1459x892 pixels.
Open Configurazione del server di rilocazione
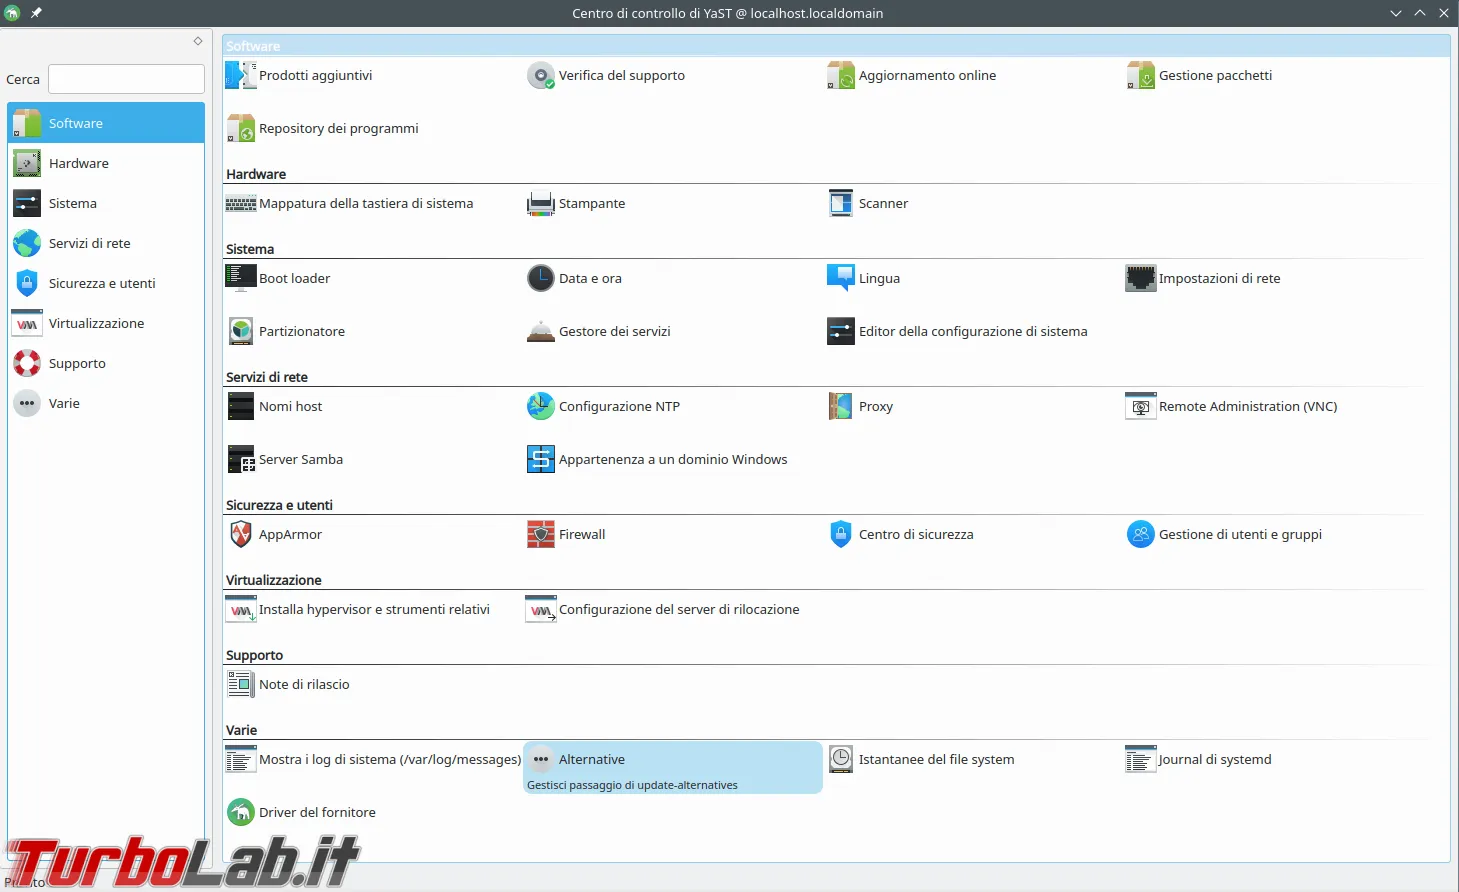coord(663,610)
